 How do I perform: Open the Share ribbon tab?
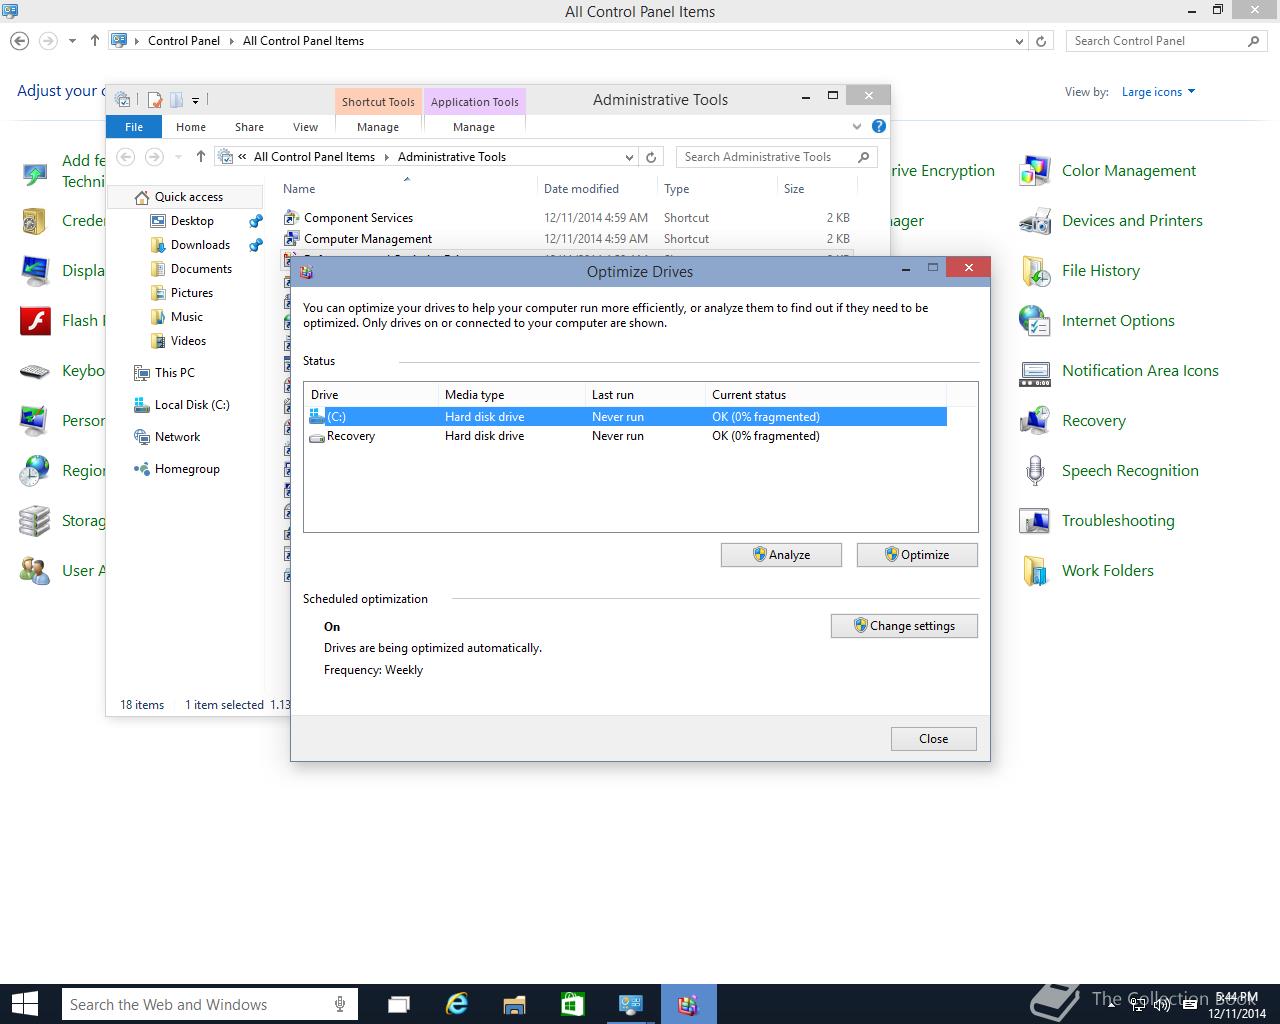coord(249,127)
